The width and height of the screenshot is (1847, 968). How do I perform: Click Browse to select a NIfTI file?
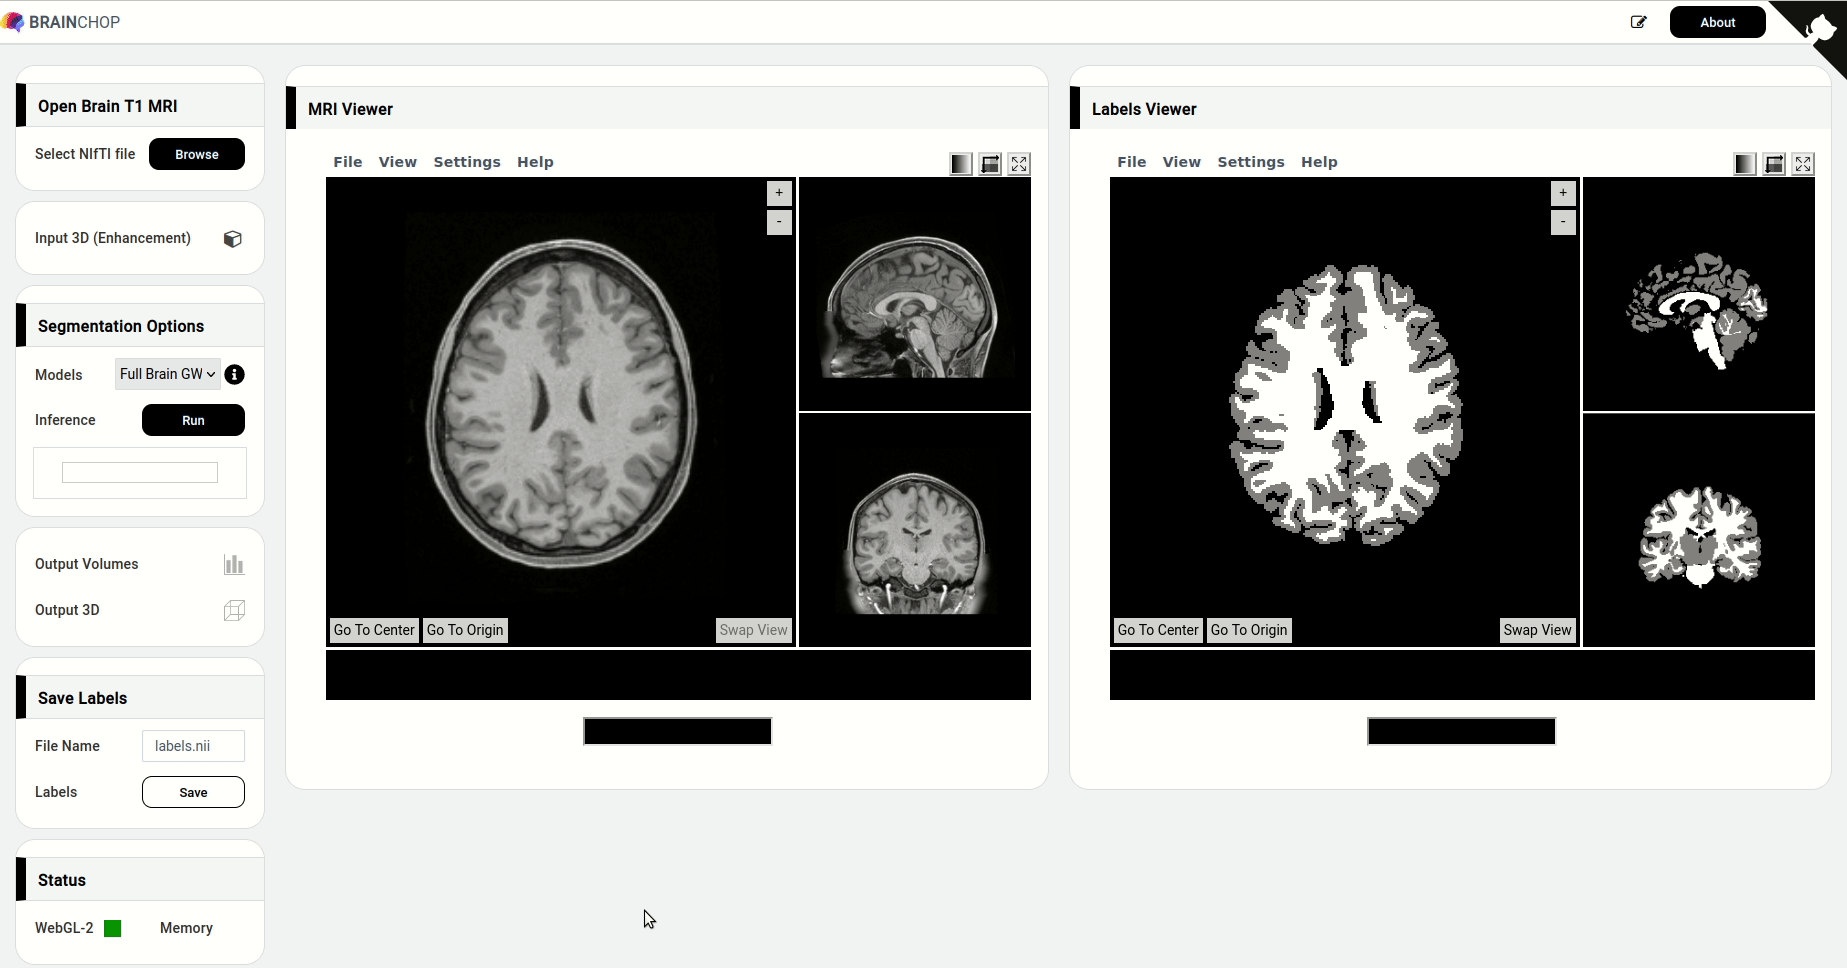click(x=196, y=154)
